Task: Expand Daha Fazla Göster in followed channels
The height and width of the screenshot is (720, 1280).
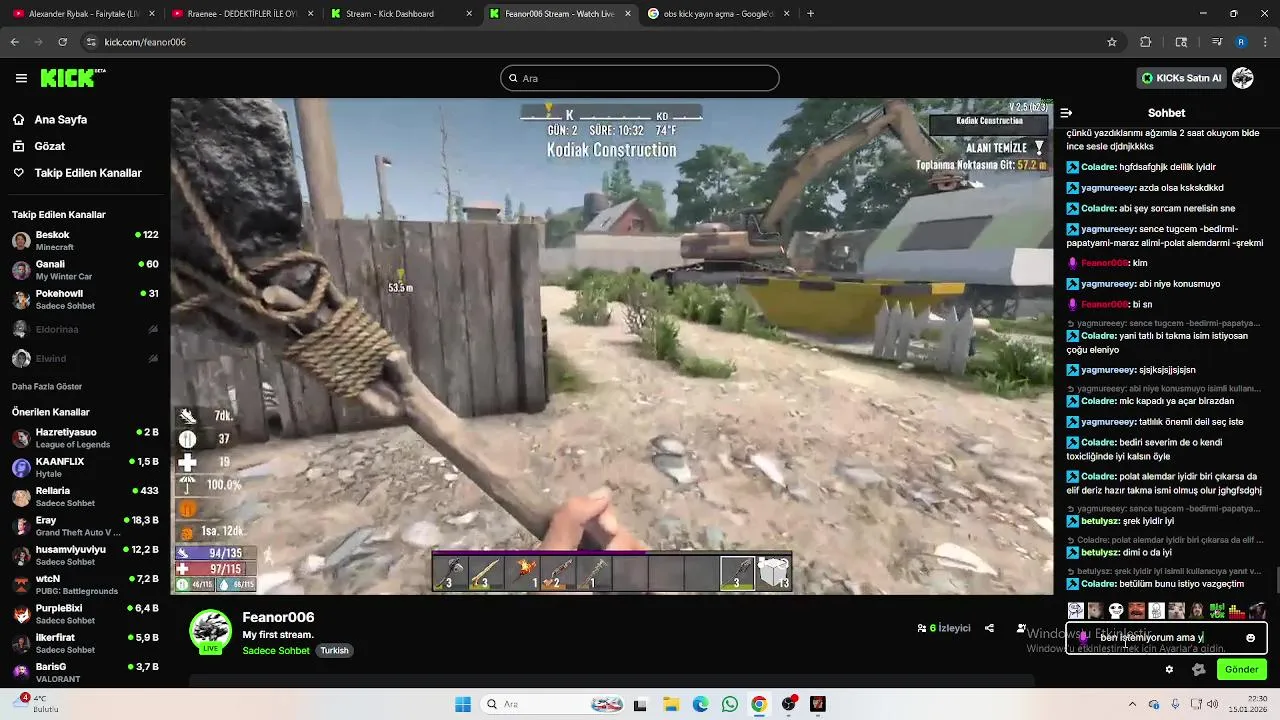Action: [47, 386]
